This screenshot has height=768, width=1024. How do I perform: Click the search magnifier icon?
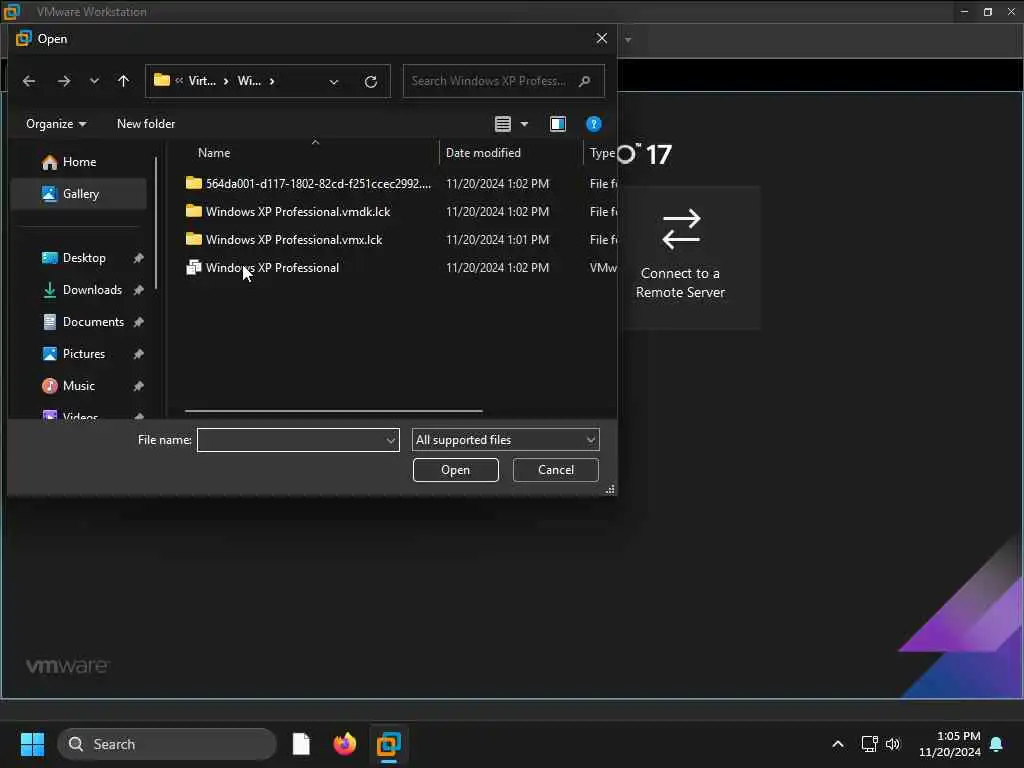coord(584,81)
